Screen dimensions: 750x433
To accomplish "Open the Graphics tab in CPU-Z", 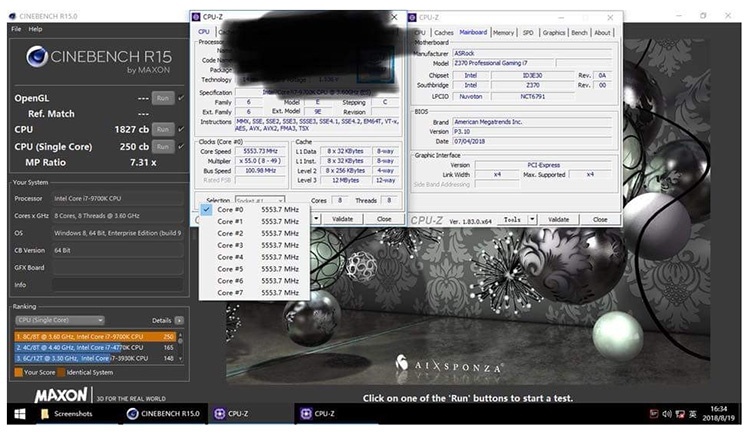I will pyautogui.click(x=553, y=33).
